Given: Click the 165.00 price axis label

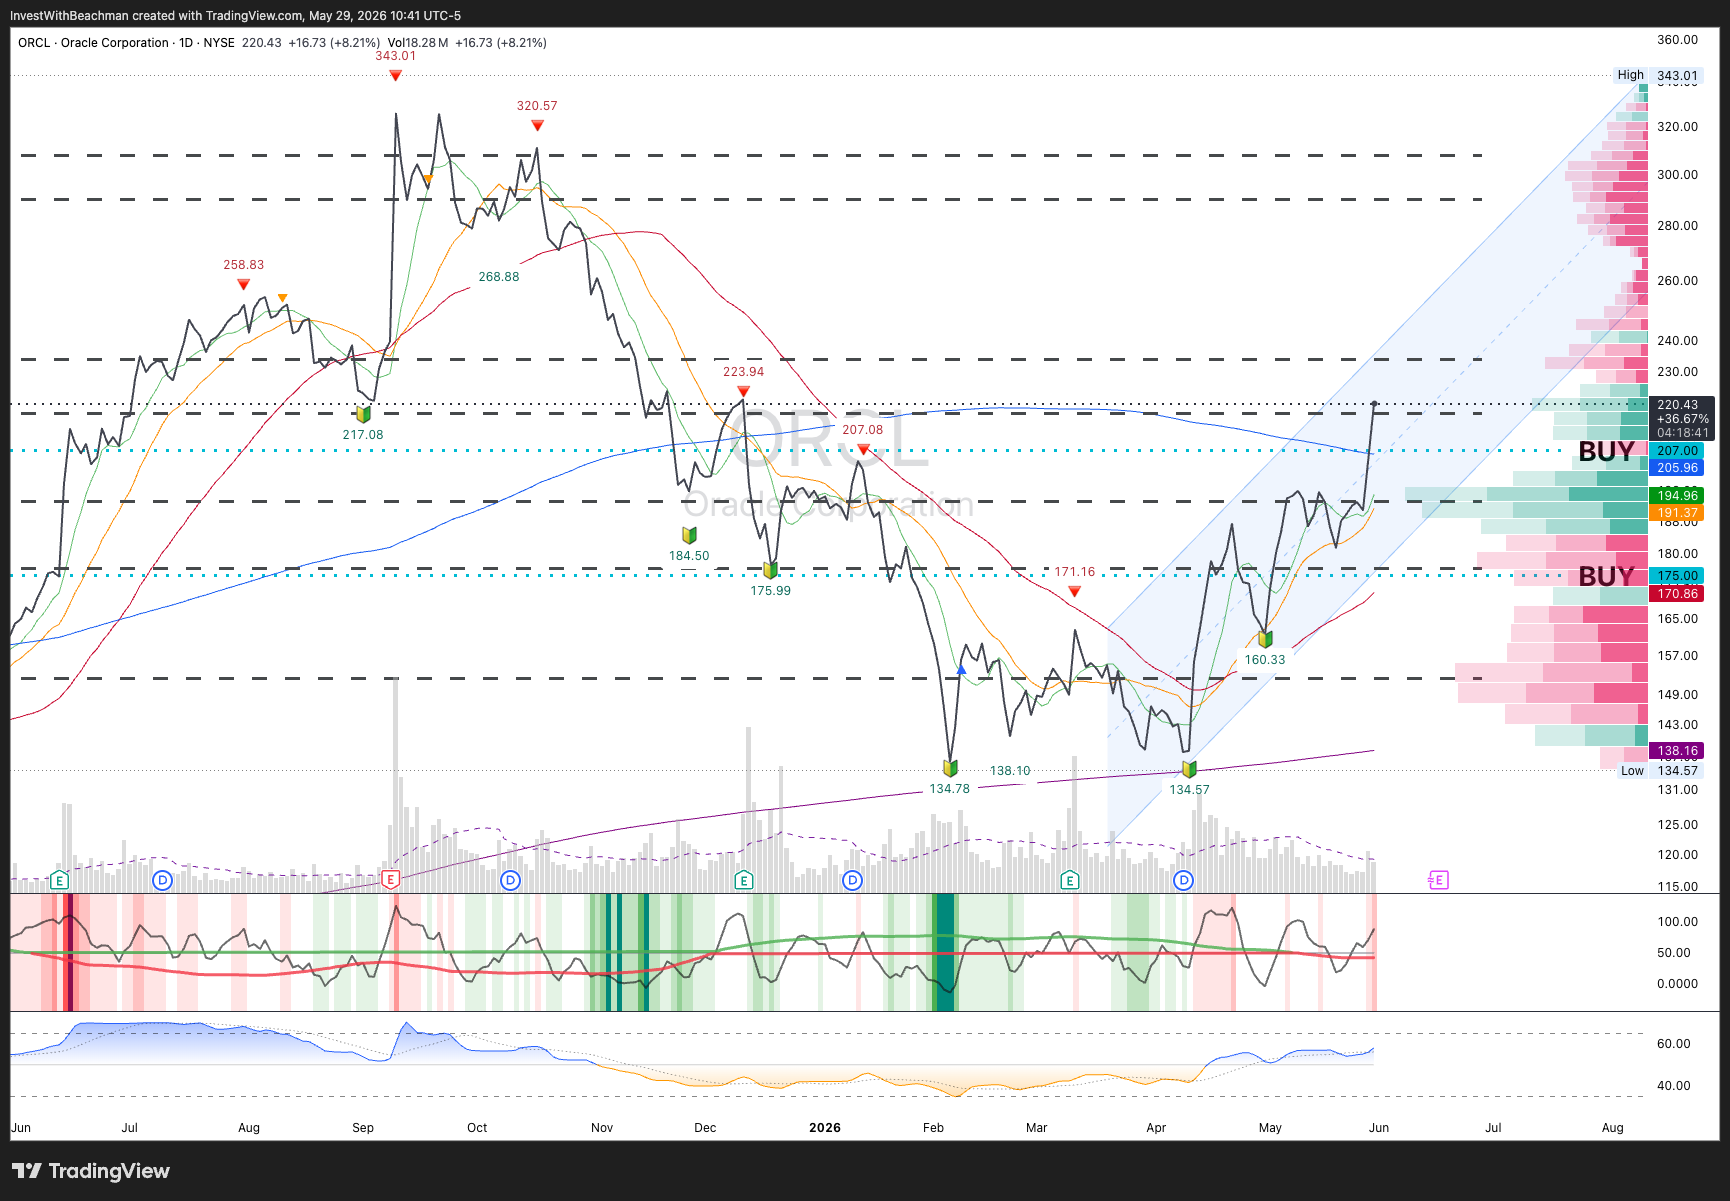Looking at the screenshot, I should pyautogui.click(x=1677, y=619).
